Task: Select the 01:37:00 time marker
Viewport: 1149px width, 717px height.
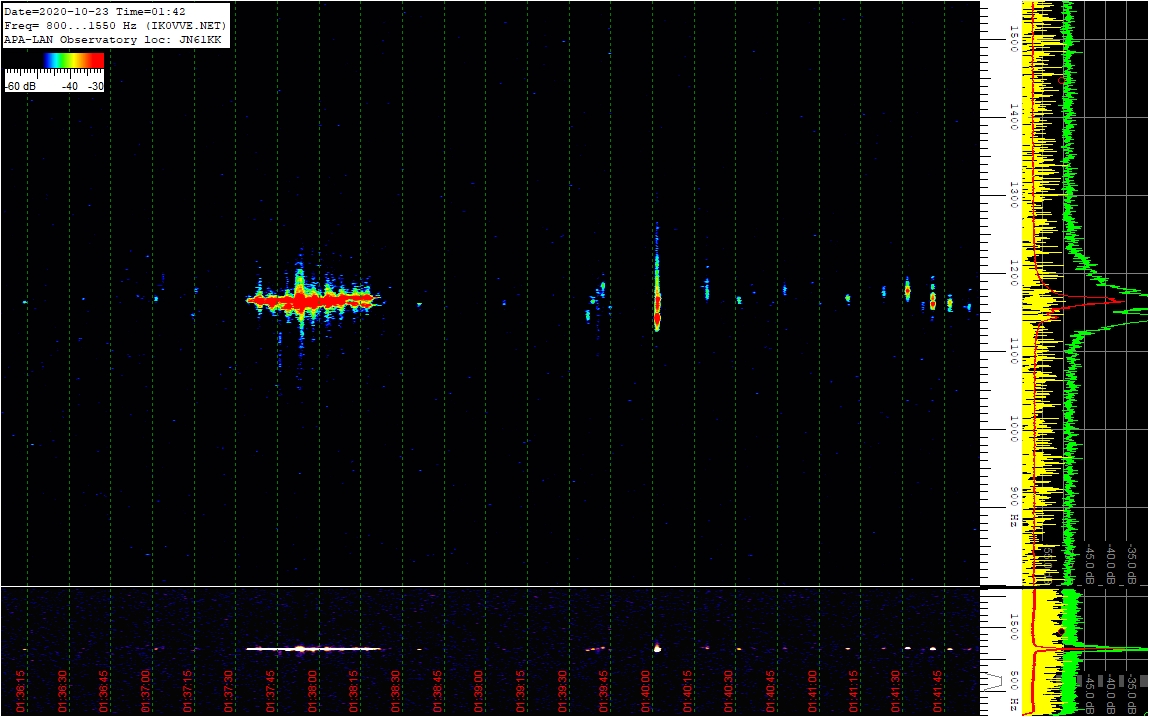Action: pos(145,691)
